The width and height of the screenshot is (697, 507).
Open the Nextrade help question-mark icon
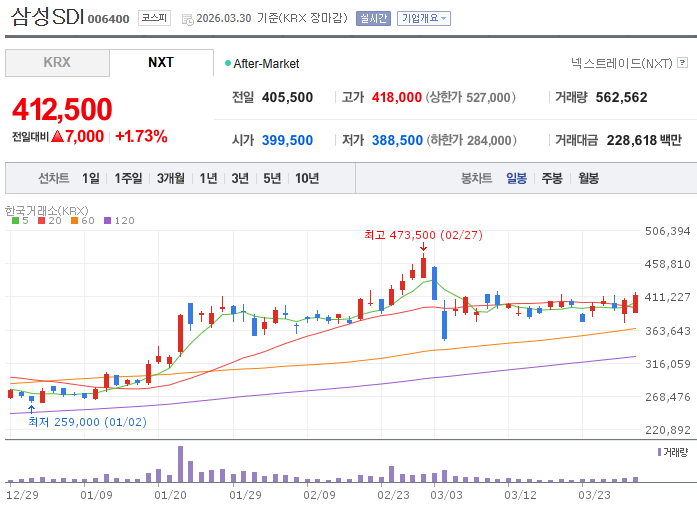click(682, 63)
